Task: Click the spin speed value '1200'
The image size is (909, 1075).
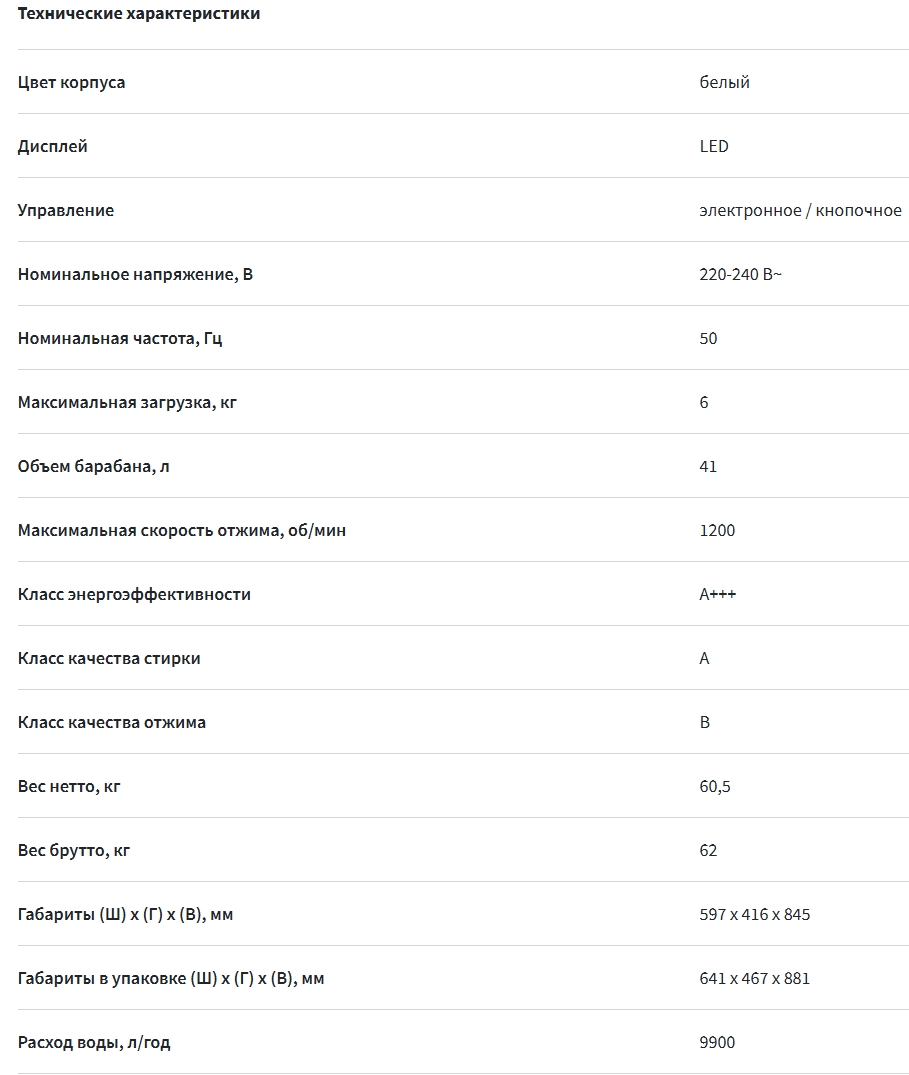Action: click(717, 530)
